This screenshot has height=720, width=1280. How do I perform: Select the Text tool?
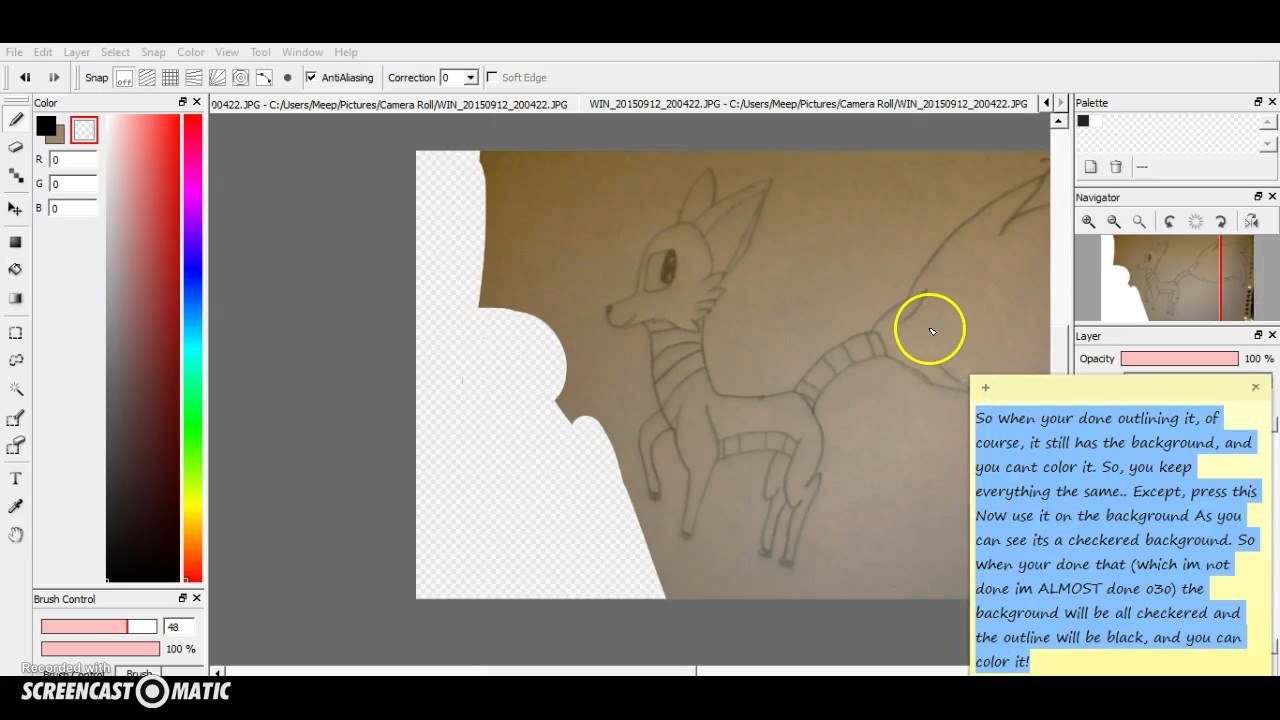coord(16,479)
